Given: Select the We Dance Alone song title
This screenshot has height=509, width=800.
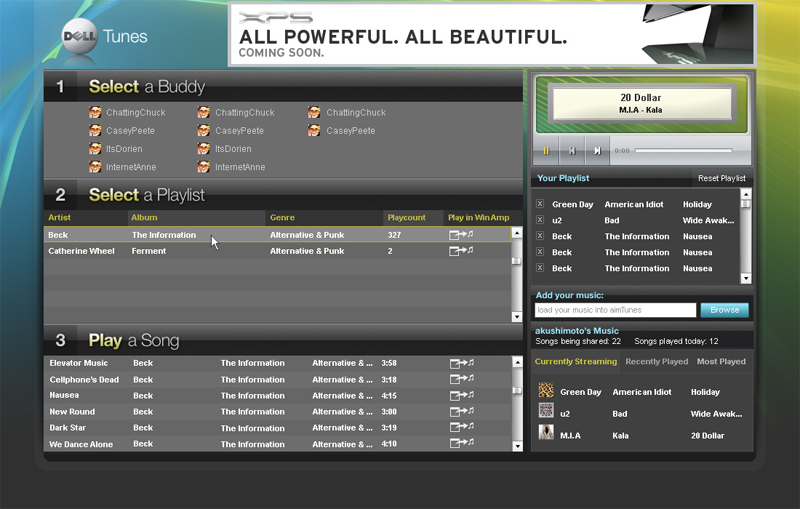Looking at the screenshot, I should click(81, 444).
